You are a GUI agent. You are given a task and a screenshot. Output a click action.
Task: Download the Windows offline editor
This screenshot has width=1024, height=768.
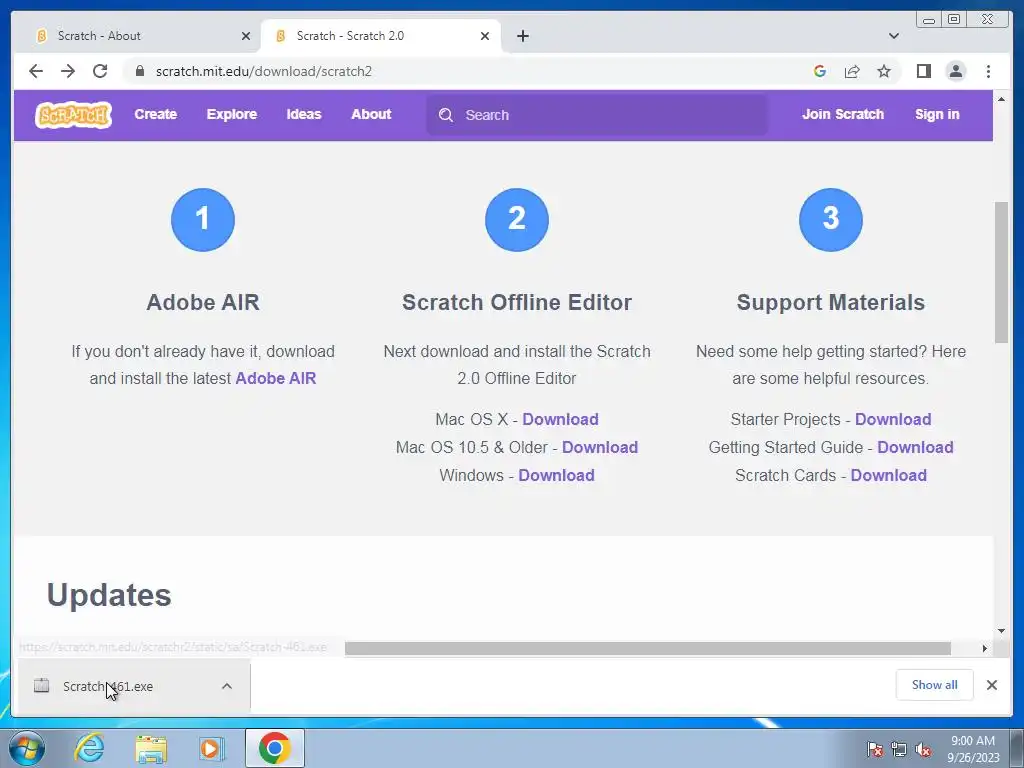coord(556,475)
